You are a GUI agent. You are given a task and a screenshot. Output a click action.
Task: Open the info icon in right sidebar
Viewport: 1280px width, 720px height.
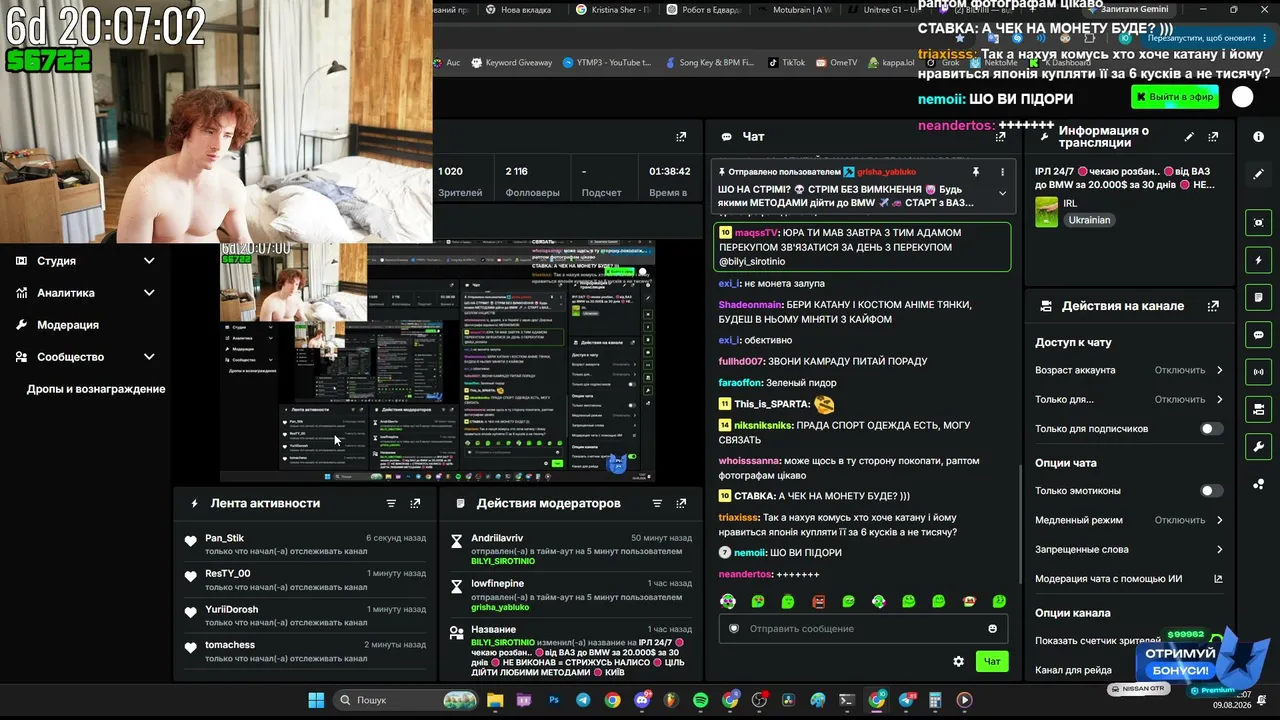[x=1258, y=136]
